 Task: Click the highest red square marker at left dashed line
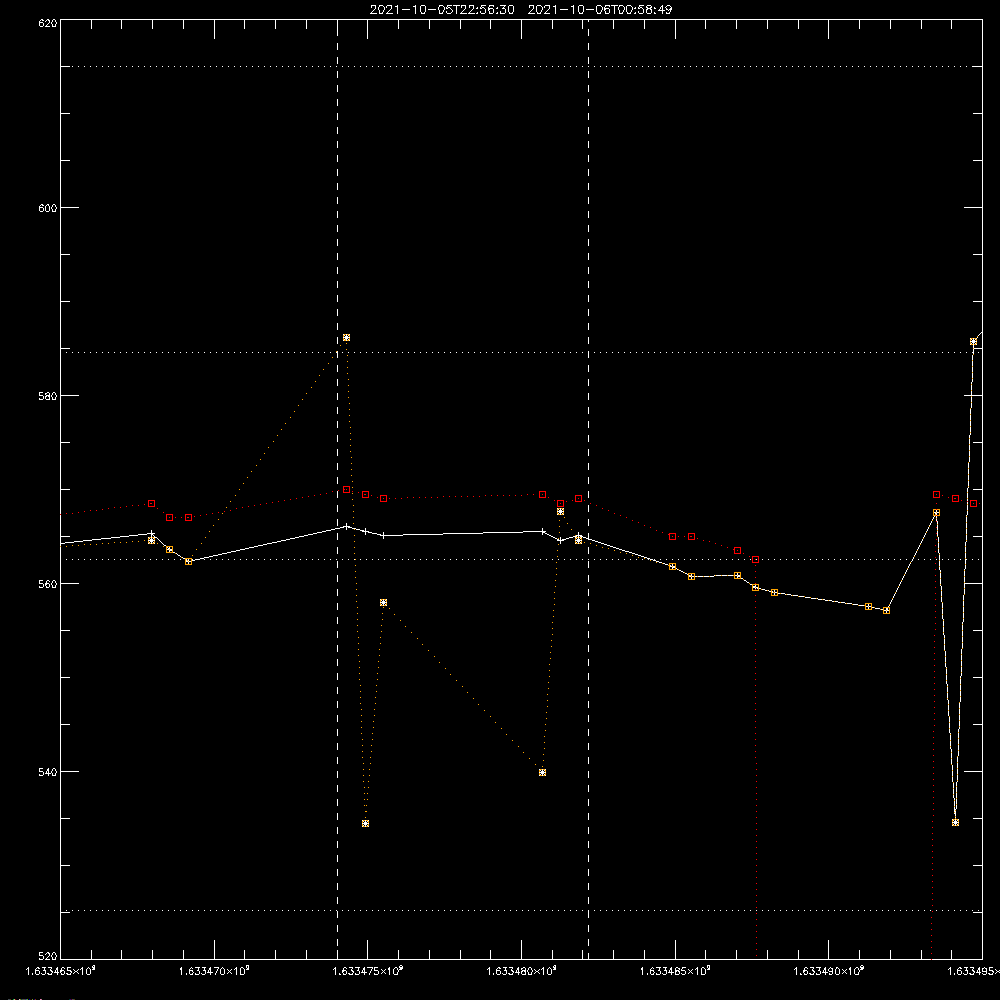(x=346, y=490)
